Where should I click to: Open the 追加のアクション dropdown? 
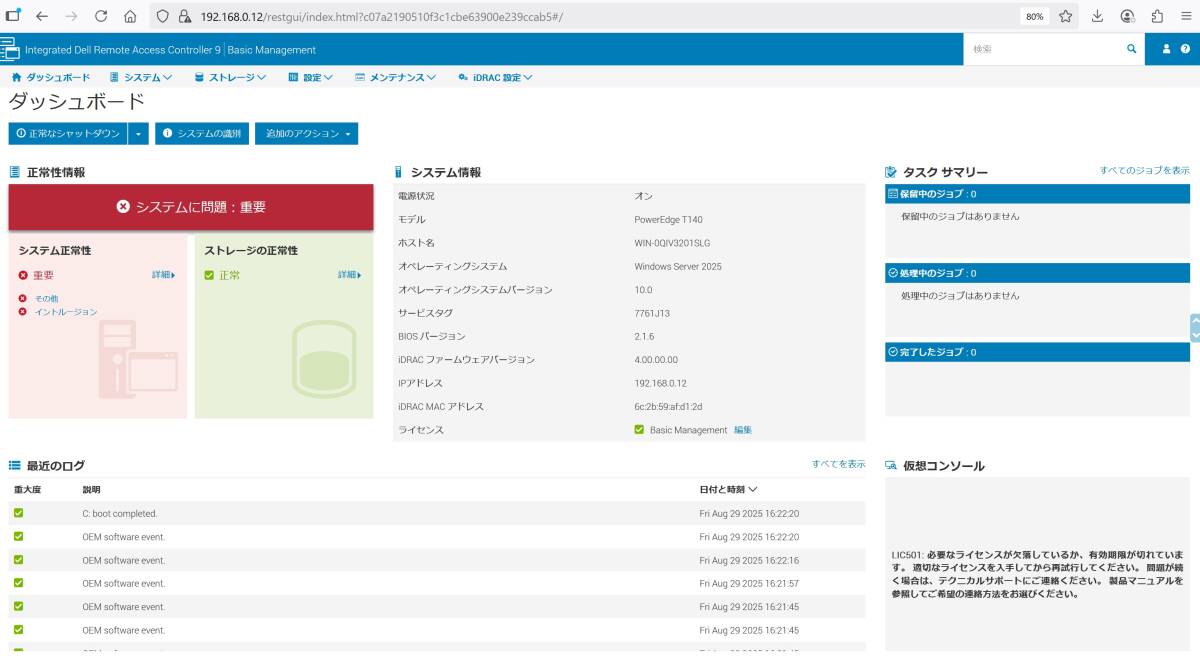[306, 133]
